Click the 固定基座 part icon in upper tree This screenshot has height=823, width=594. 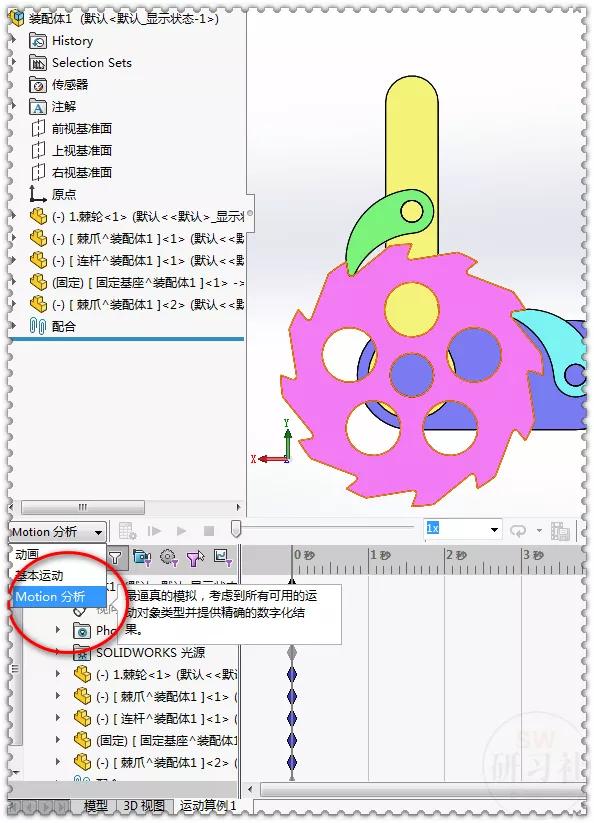38,282
